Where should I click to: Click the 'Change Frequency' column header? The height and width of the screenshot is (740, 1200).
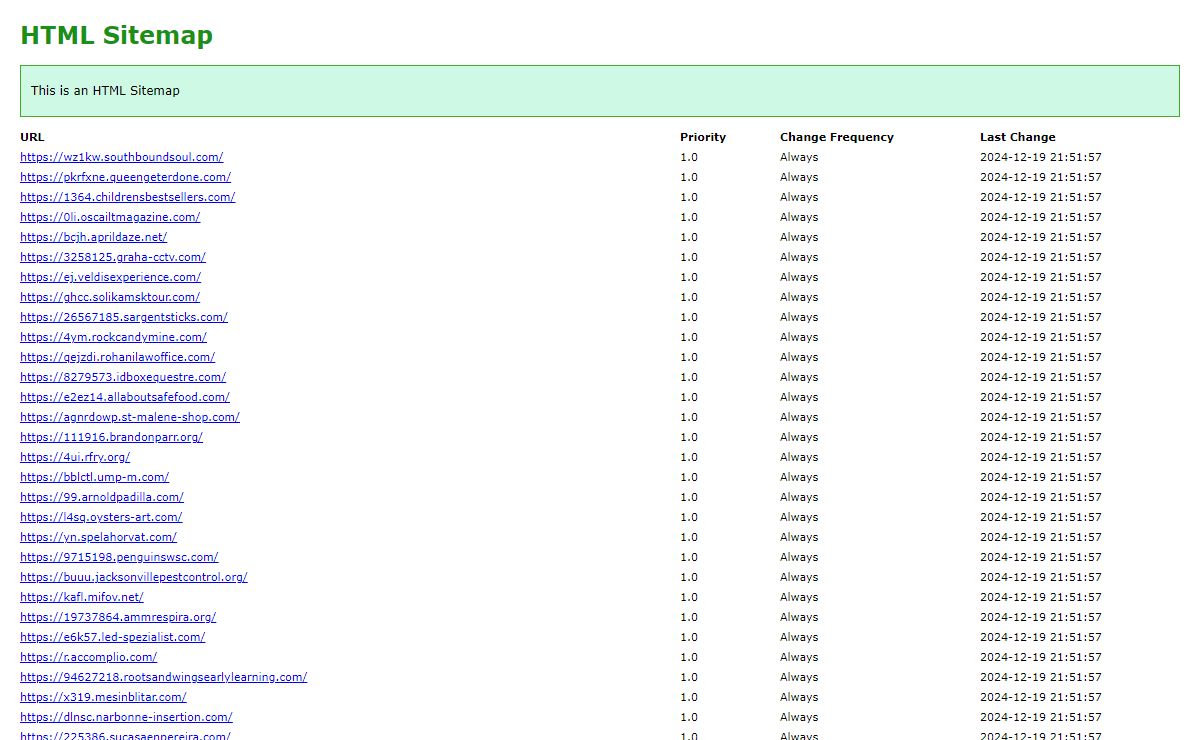pyautogui.click(x=837, y=137)
